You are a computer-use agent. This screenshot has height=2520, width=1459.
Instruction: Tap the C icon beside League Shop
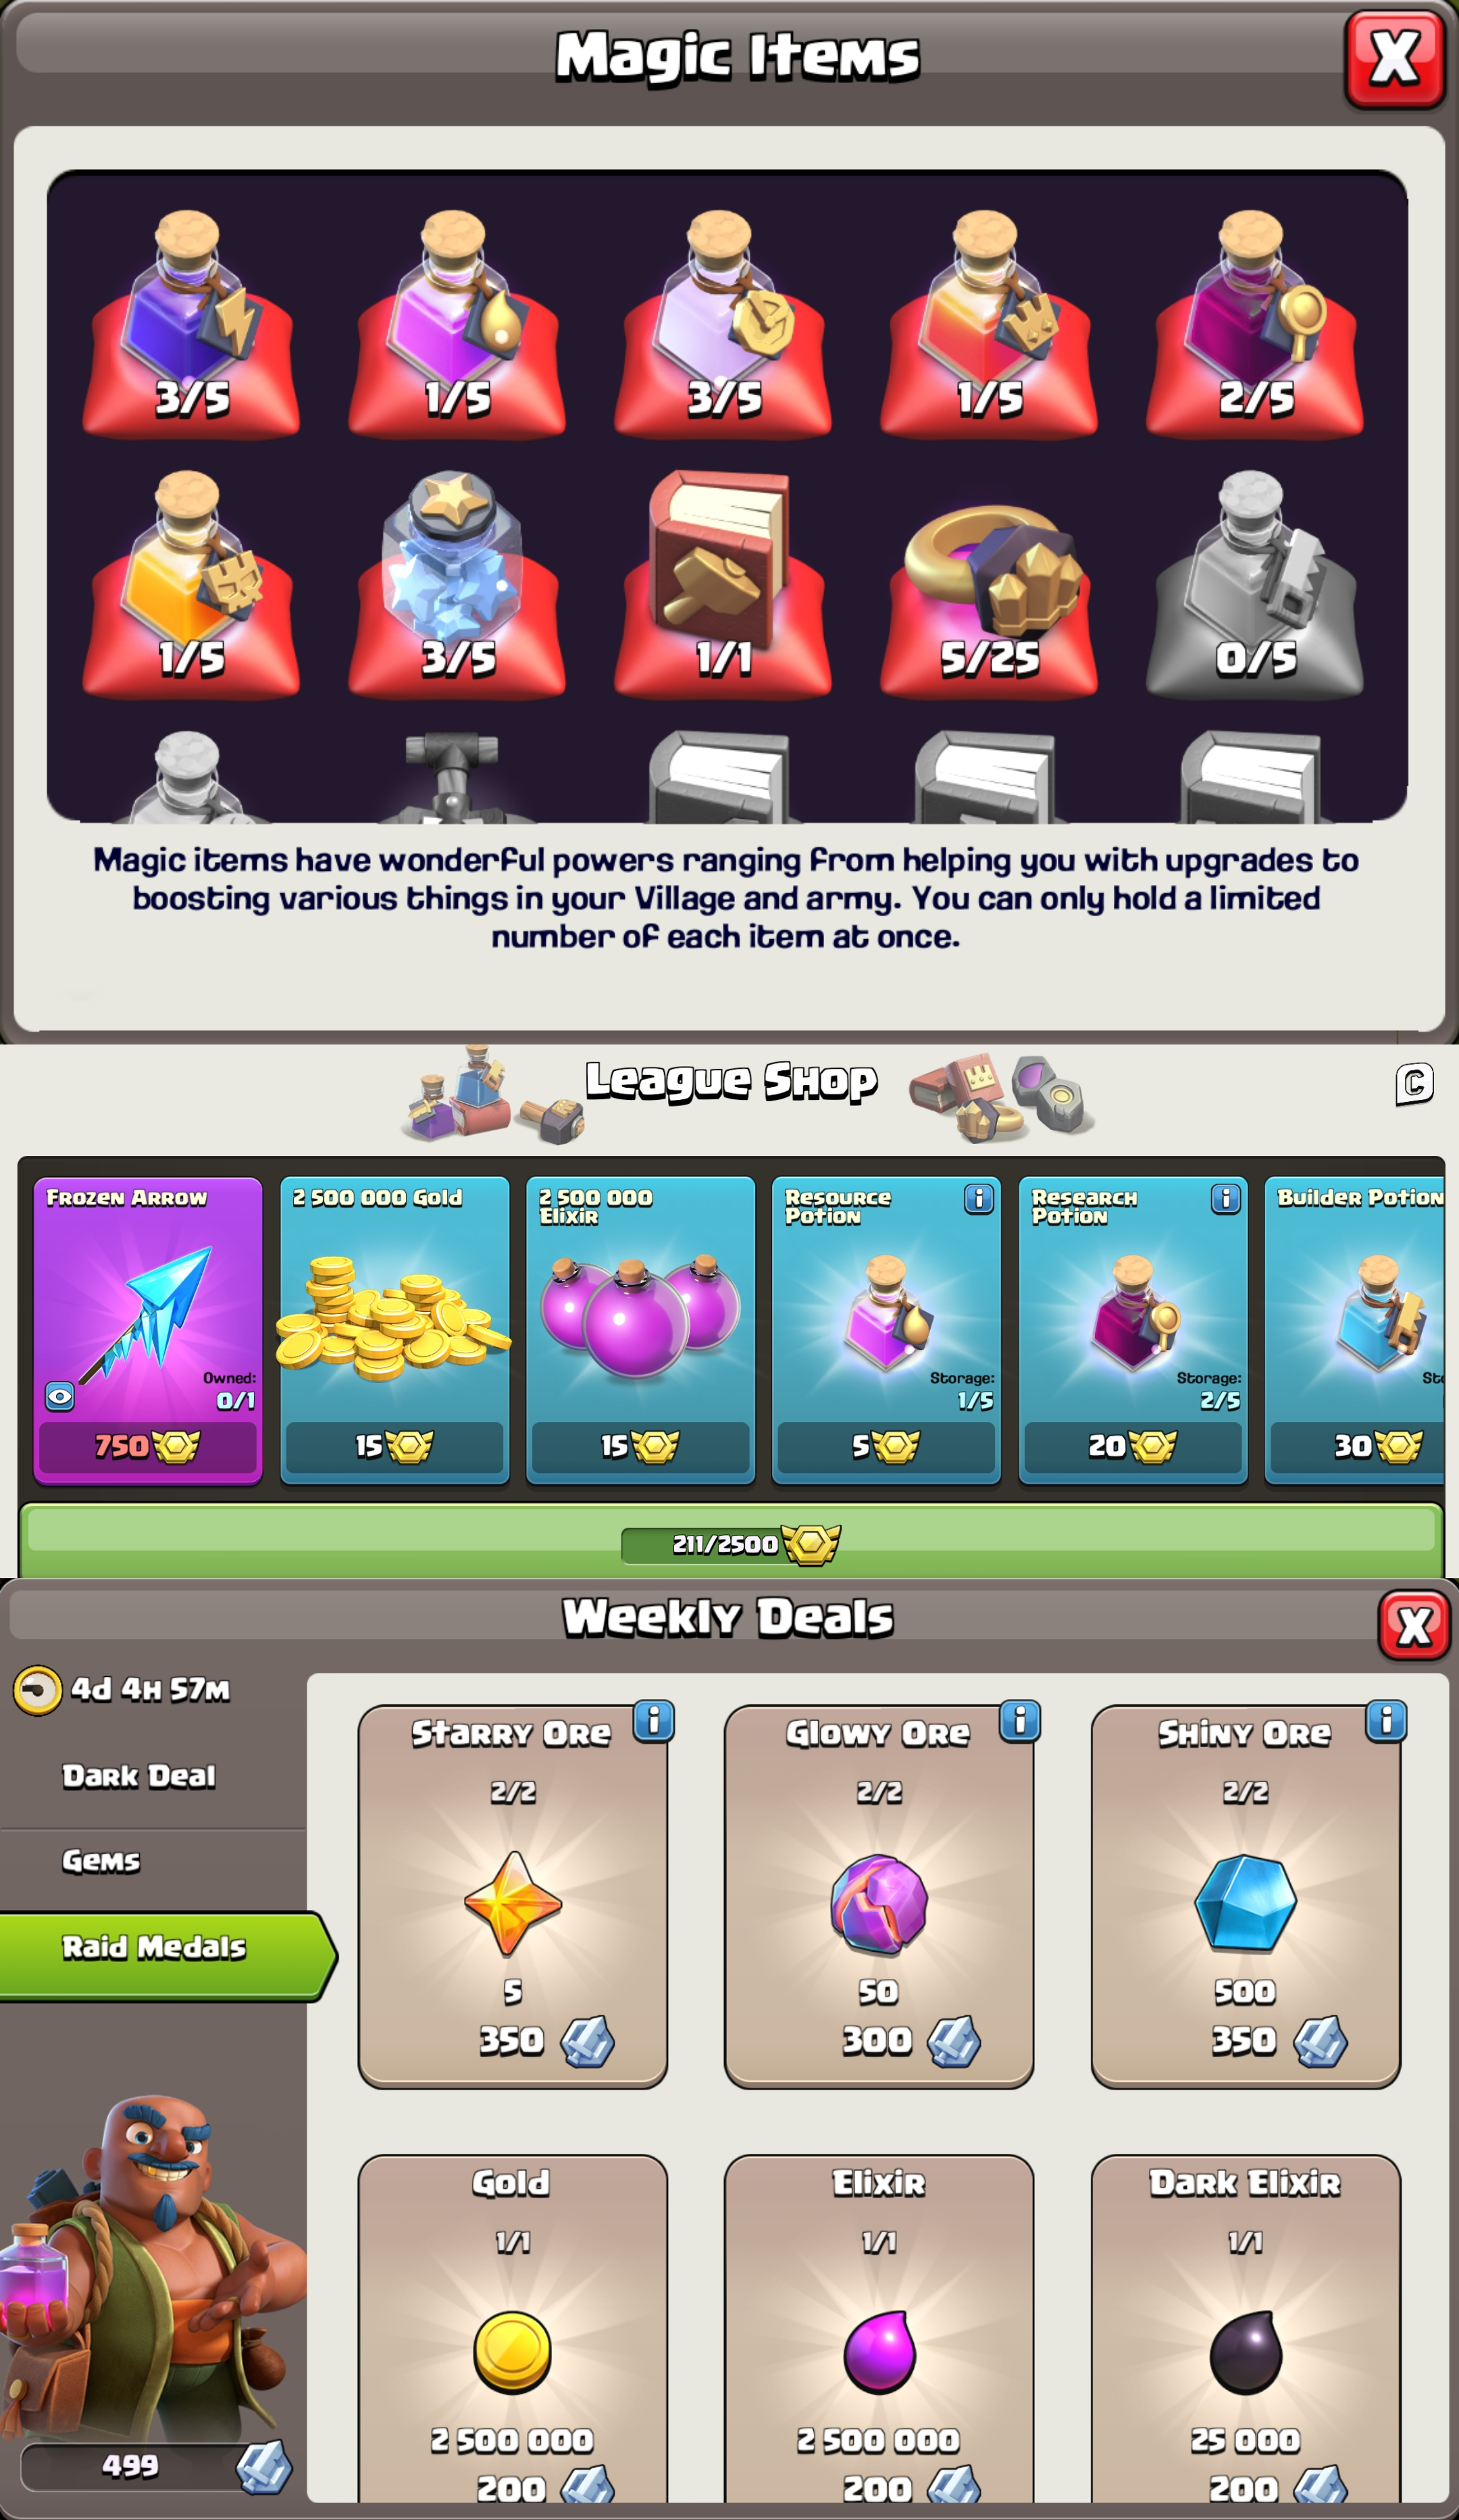tap(1414, 1083)
